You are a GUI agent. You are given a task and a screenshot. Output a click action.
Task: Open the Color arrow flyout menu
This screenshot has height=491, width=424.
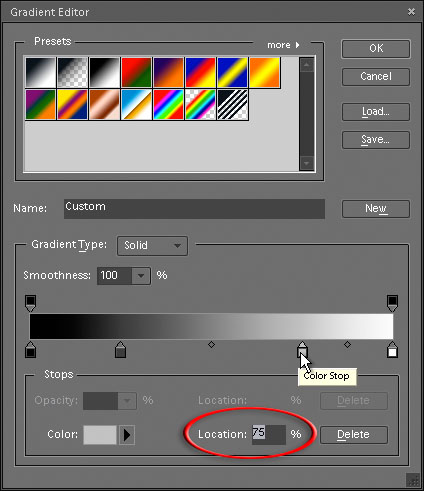(127, 435)
